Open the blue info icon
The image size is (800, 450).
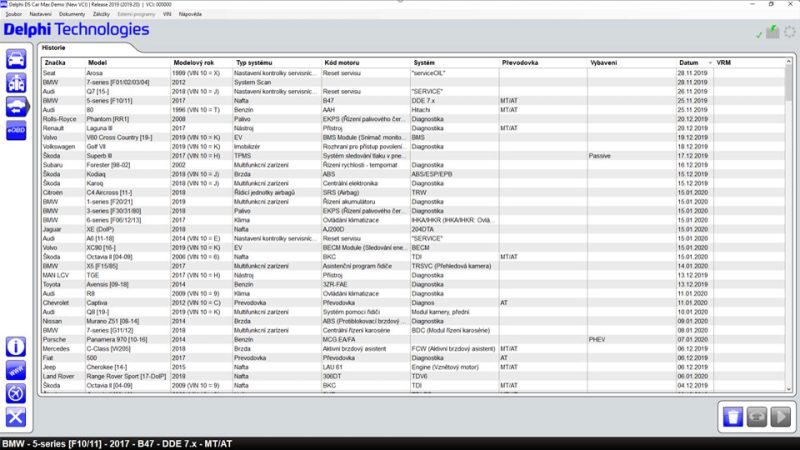click(x=17, y=346)
